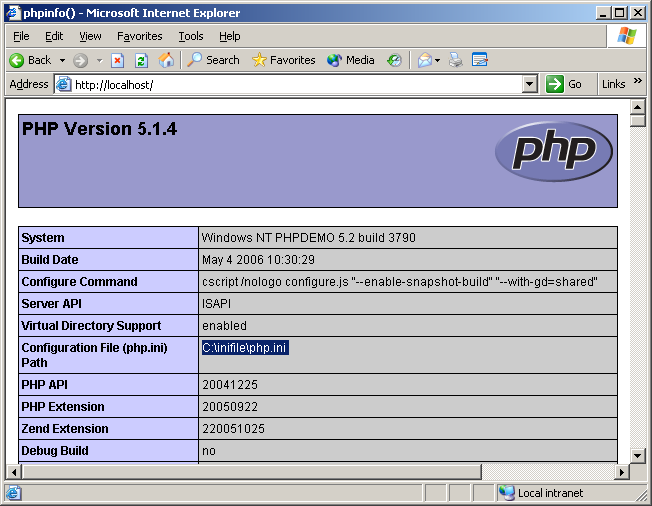Open the View menu
This screenshot has height=506, width=652.
[90, 36]
